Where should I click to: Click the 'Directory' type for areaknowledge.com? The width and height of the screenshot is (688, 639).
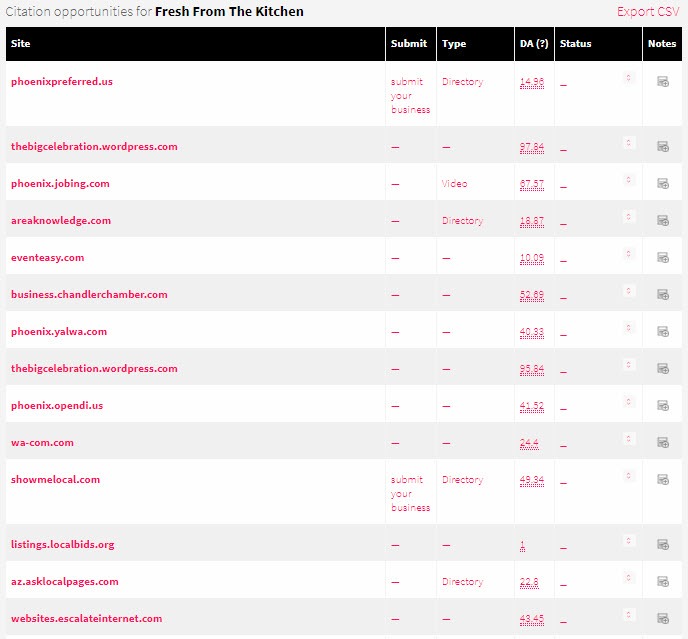pos(462,221)
